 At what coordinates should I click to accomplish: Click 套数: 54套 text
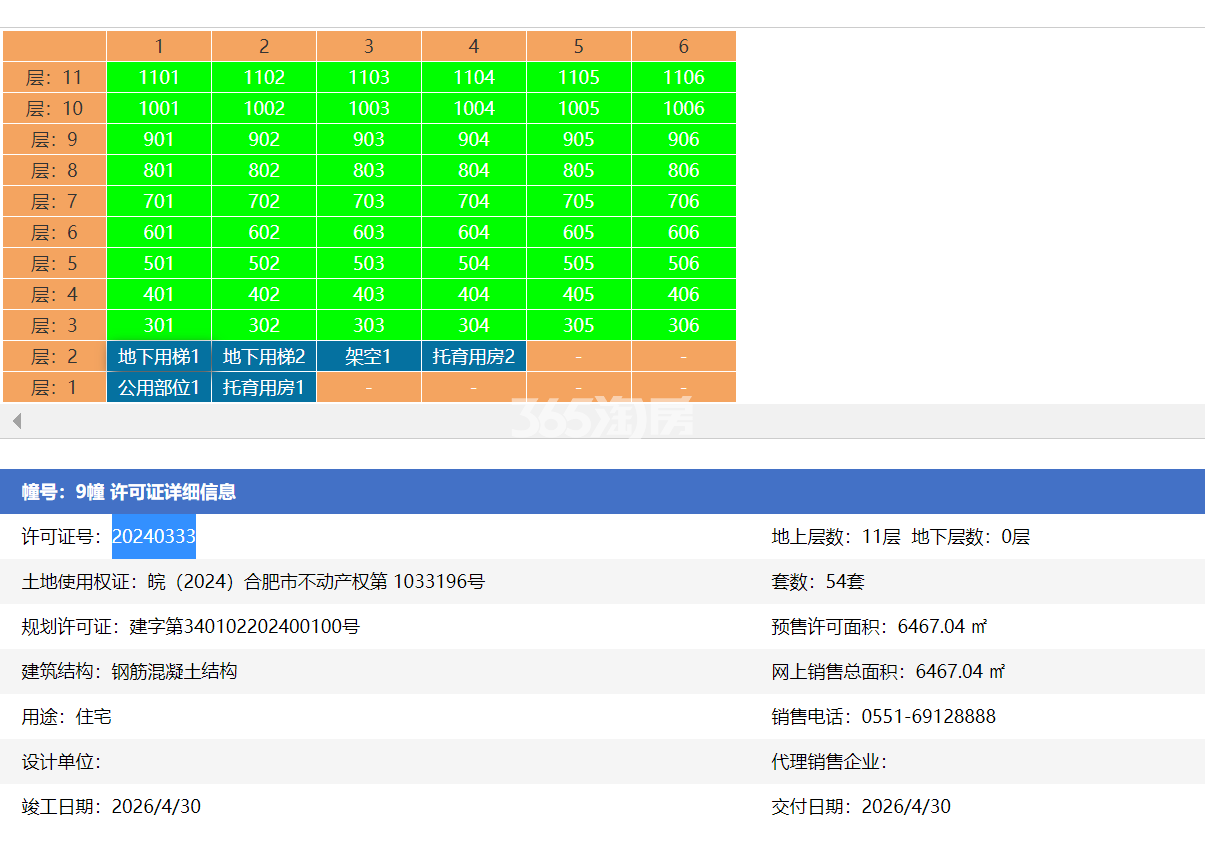pos(818,582)
